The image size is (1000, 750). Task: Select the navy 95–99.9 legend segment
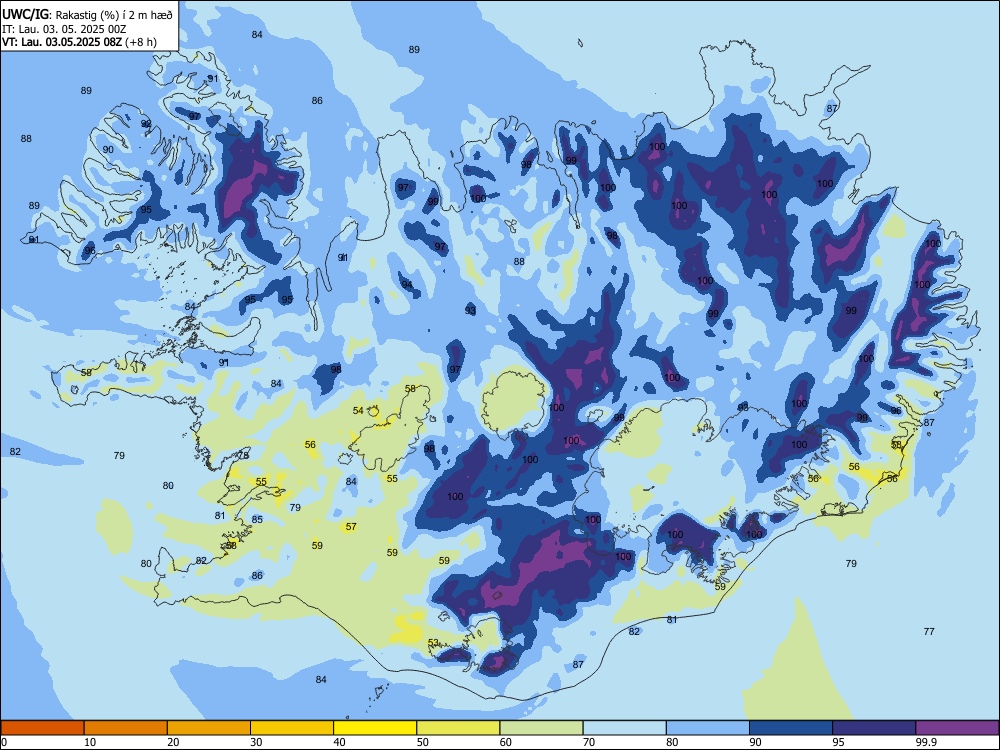tap(874, 728)
